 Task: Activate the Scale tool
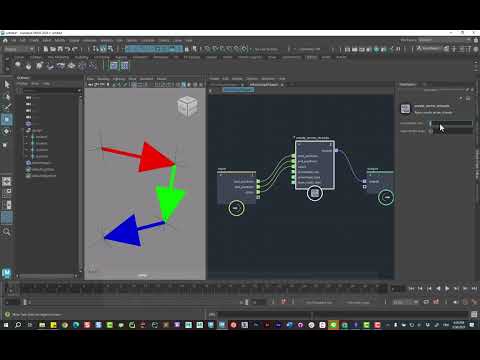tap(5, 145)
